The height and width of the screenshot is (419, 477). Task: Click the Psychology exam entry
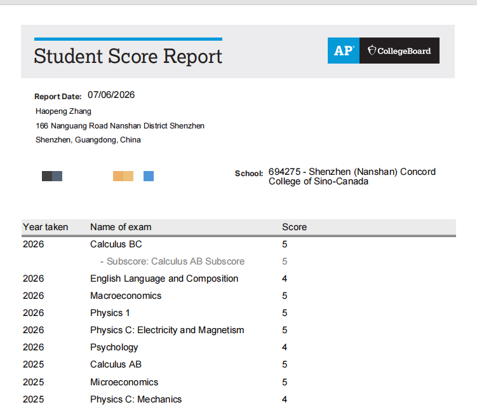pyautogui.click(x=114, y=348)
